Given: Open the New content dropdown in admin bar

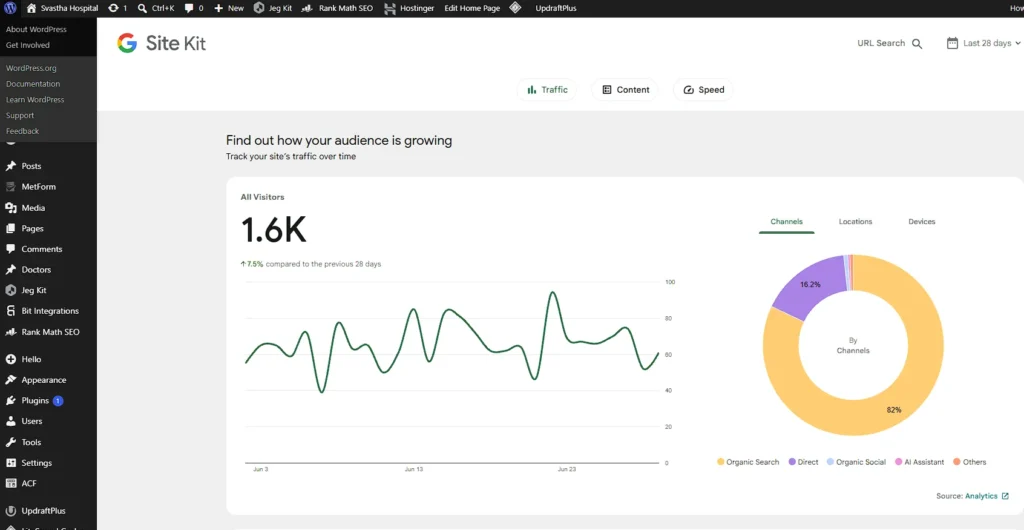Looking at the screenshot, I should pos(229,8).
